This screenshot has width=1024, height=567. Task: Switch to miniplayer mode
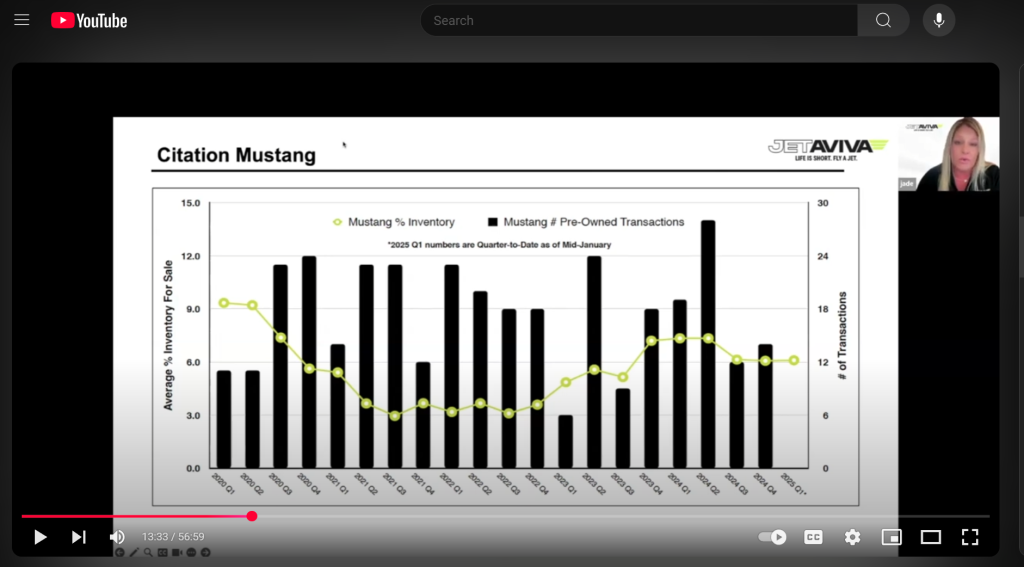(891, 537)
